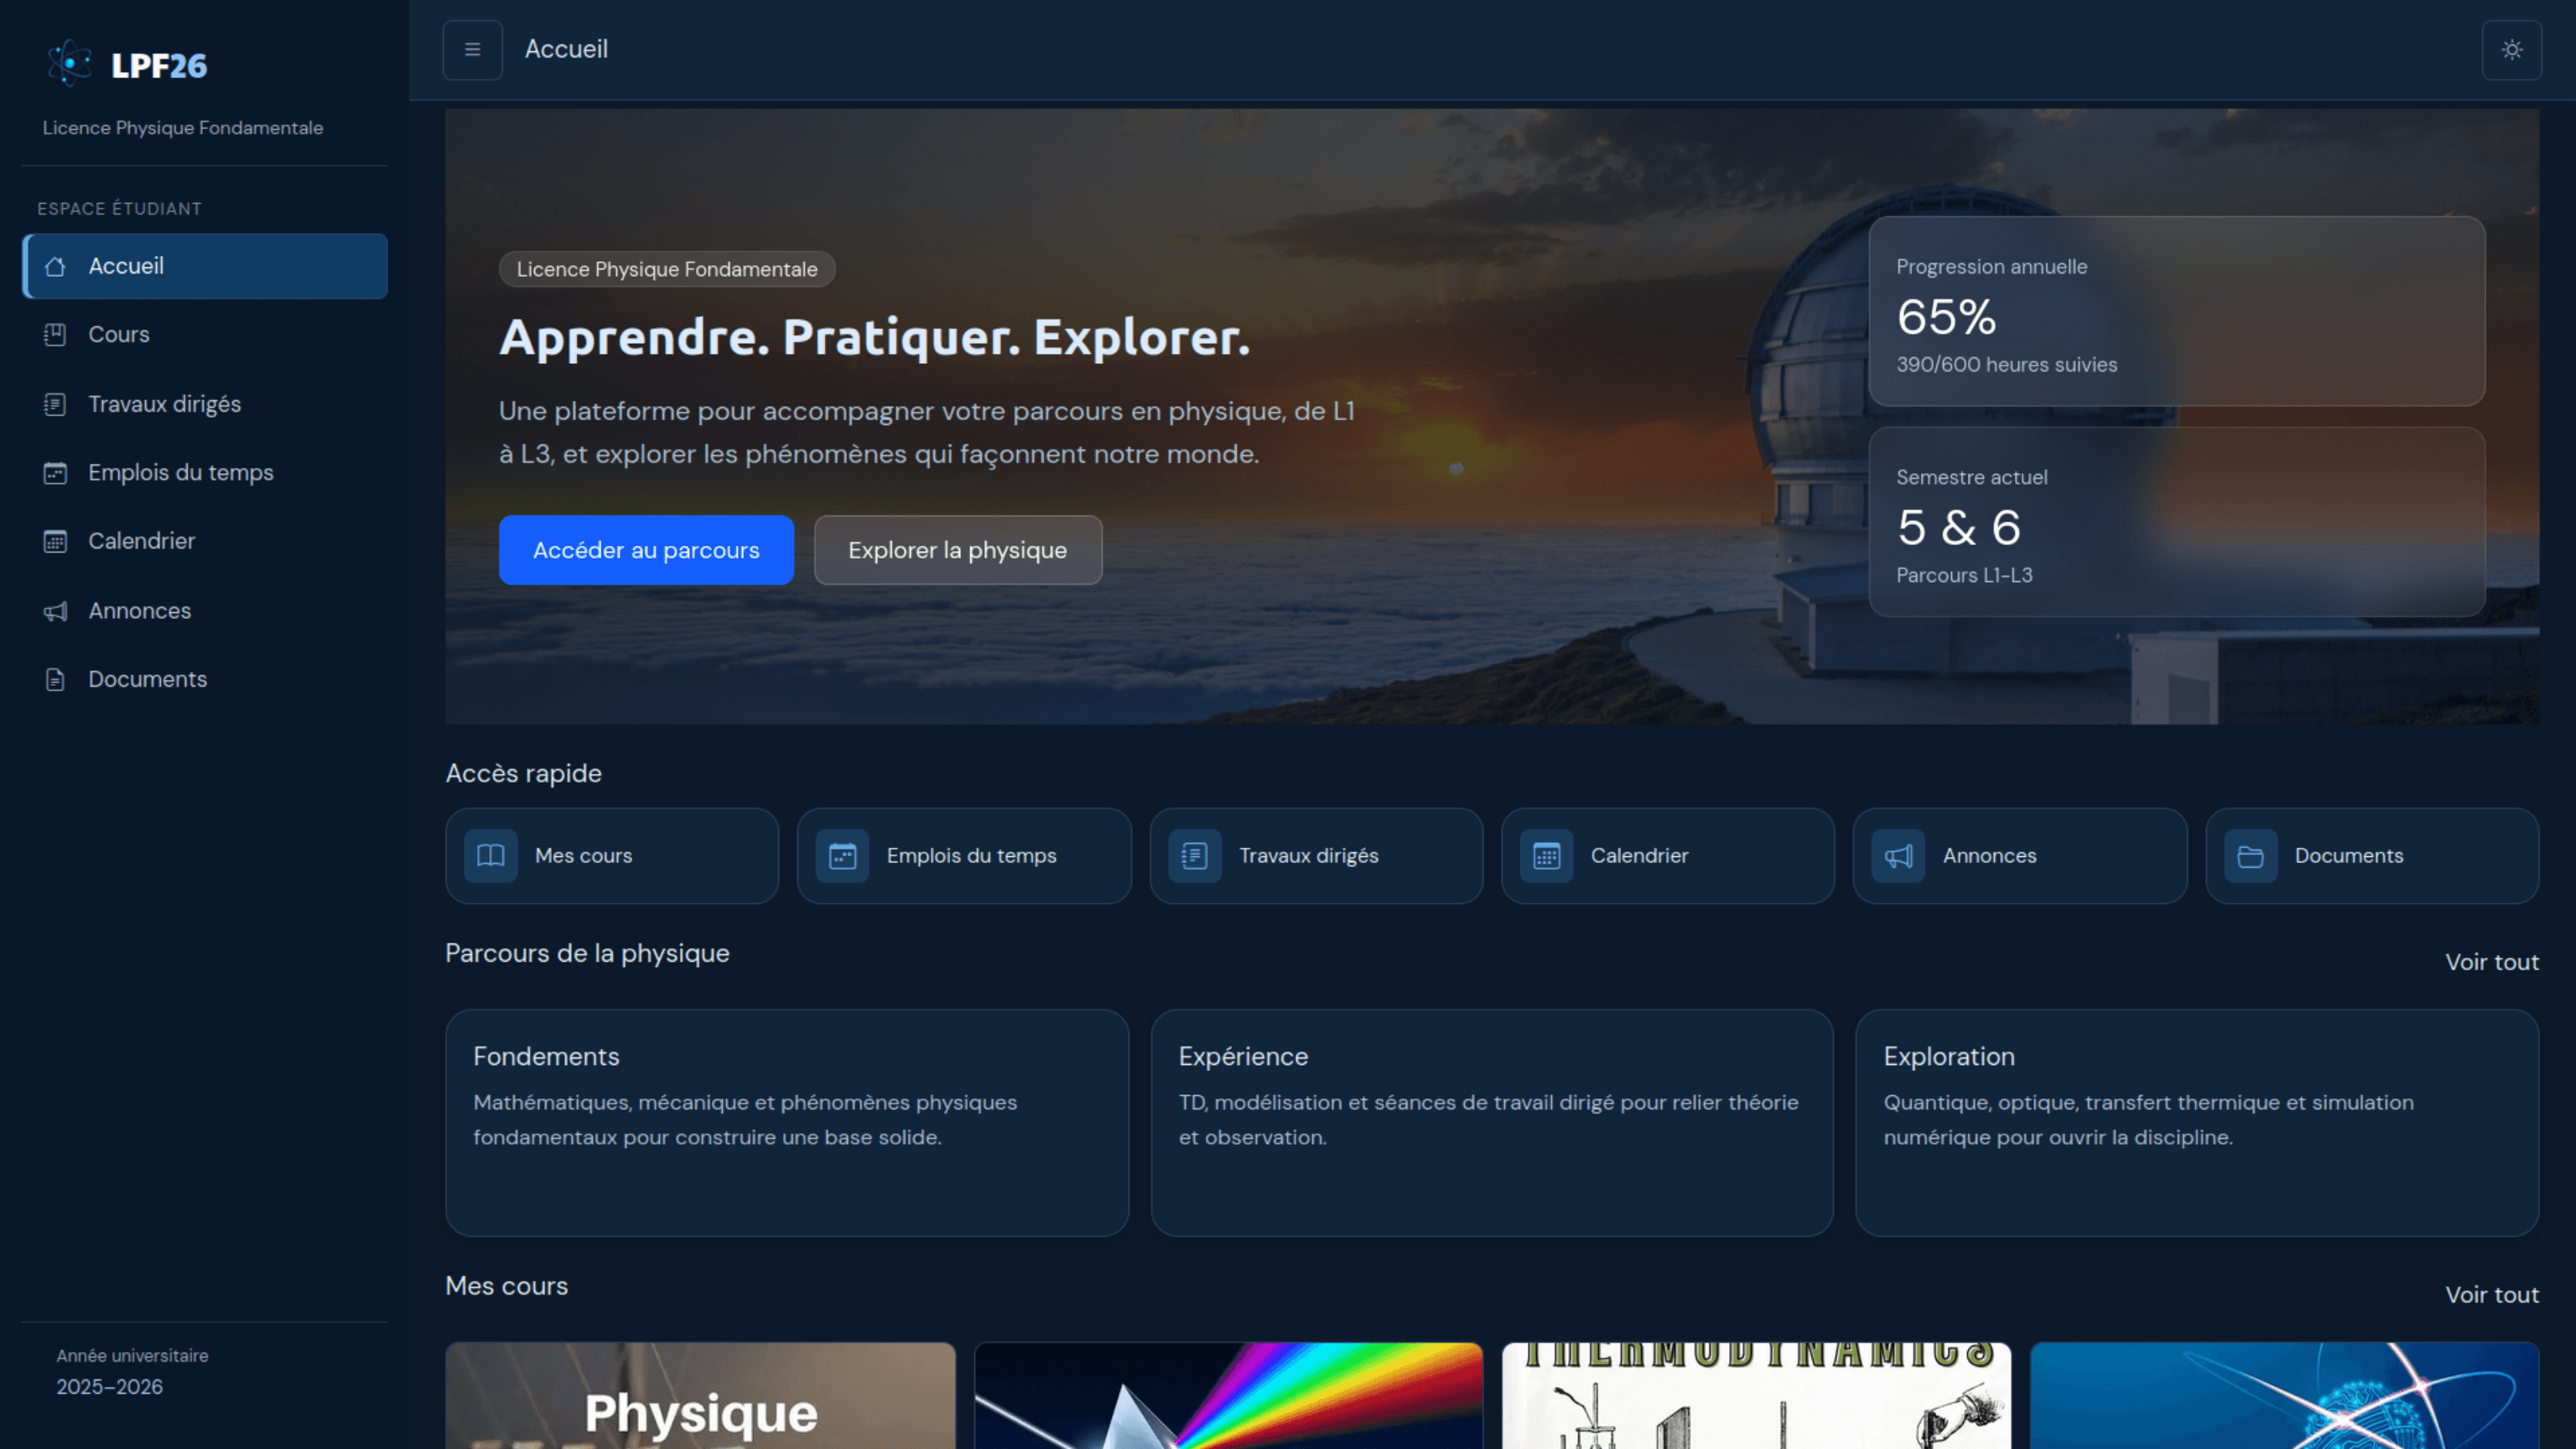
Task: Toggle the sidebar with the hamburger button
Action: 473,50
